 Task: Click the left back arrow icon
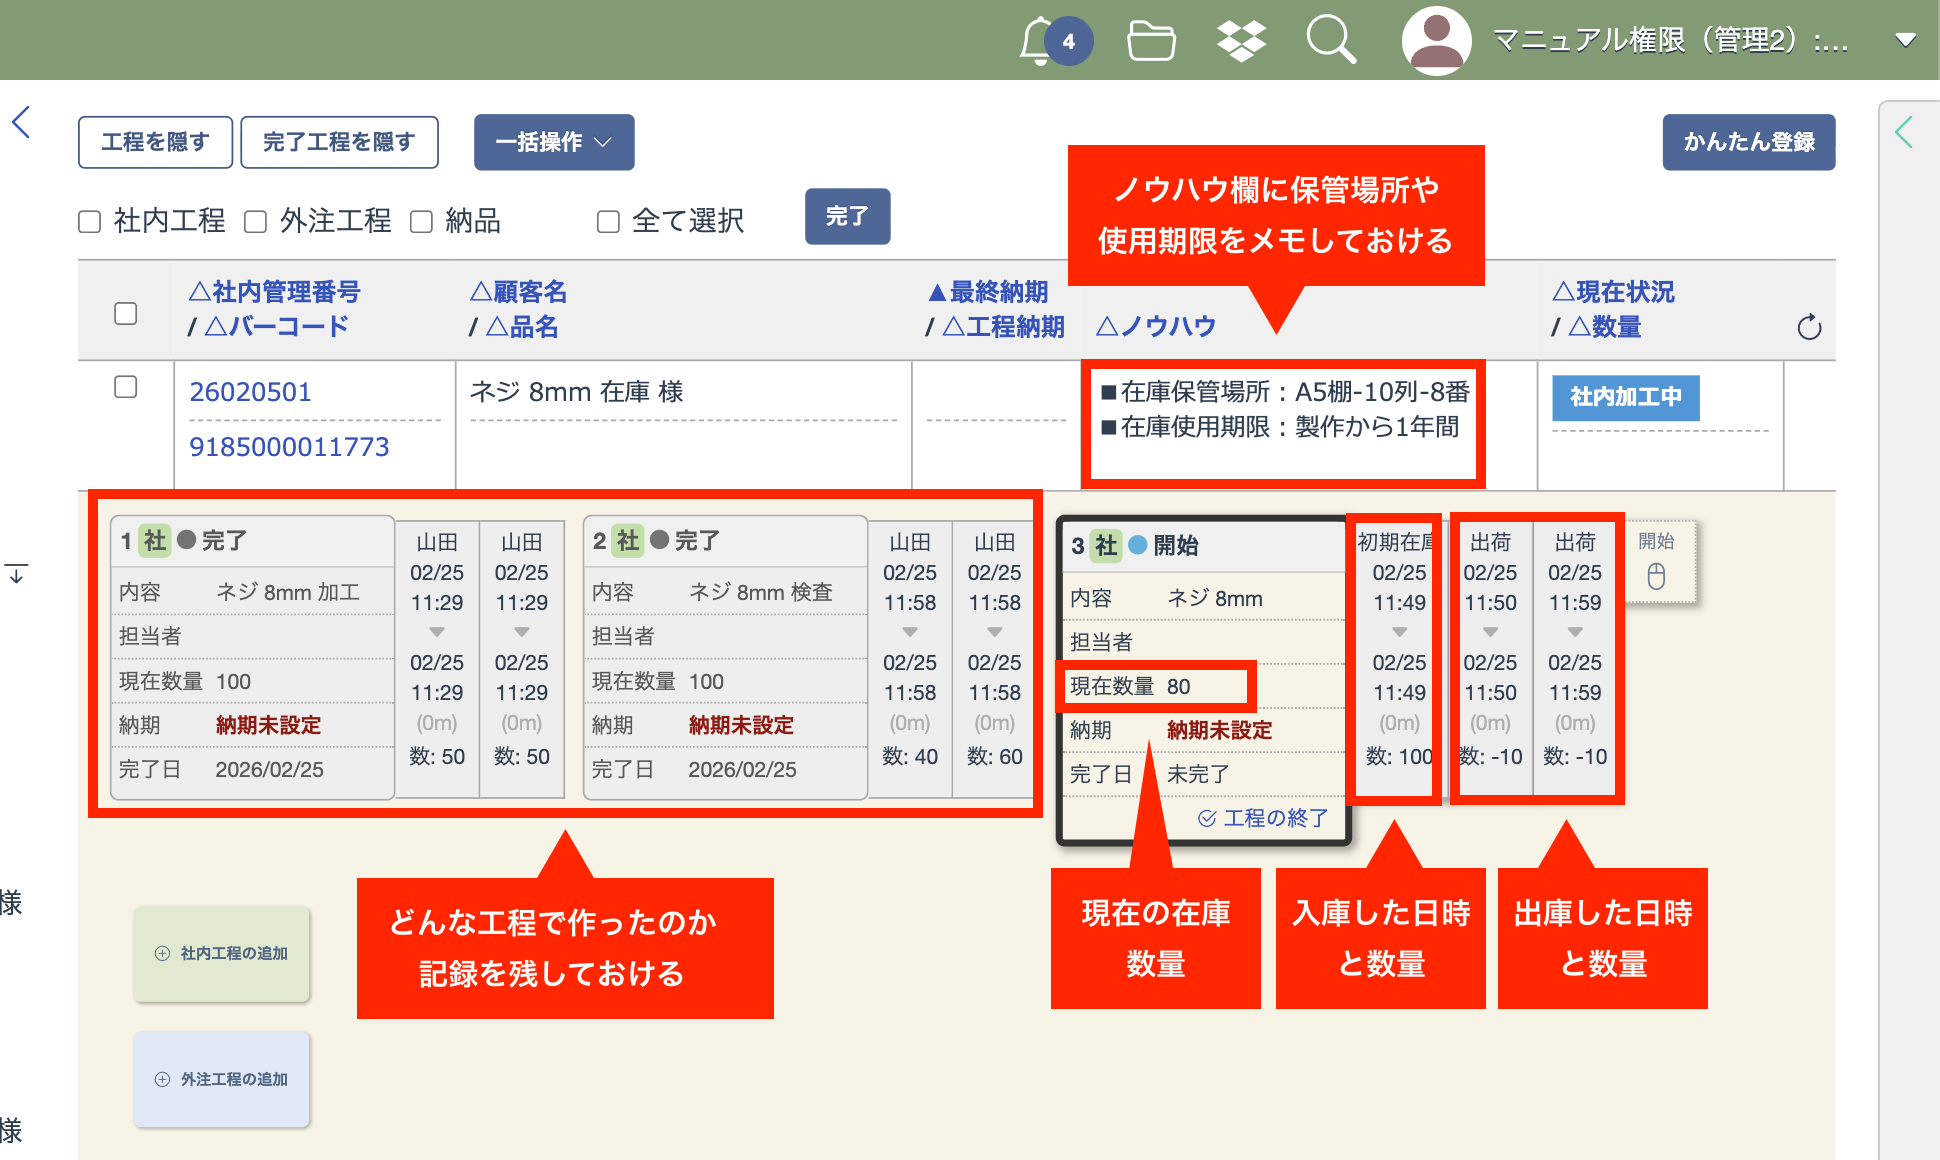point(22,122)
